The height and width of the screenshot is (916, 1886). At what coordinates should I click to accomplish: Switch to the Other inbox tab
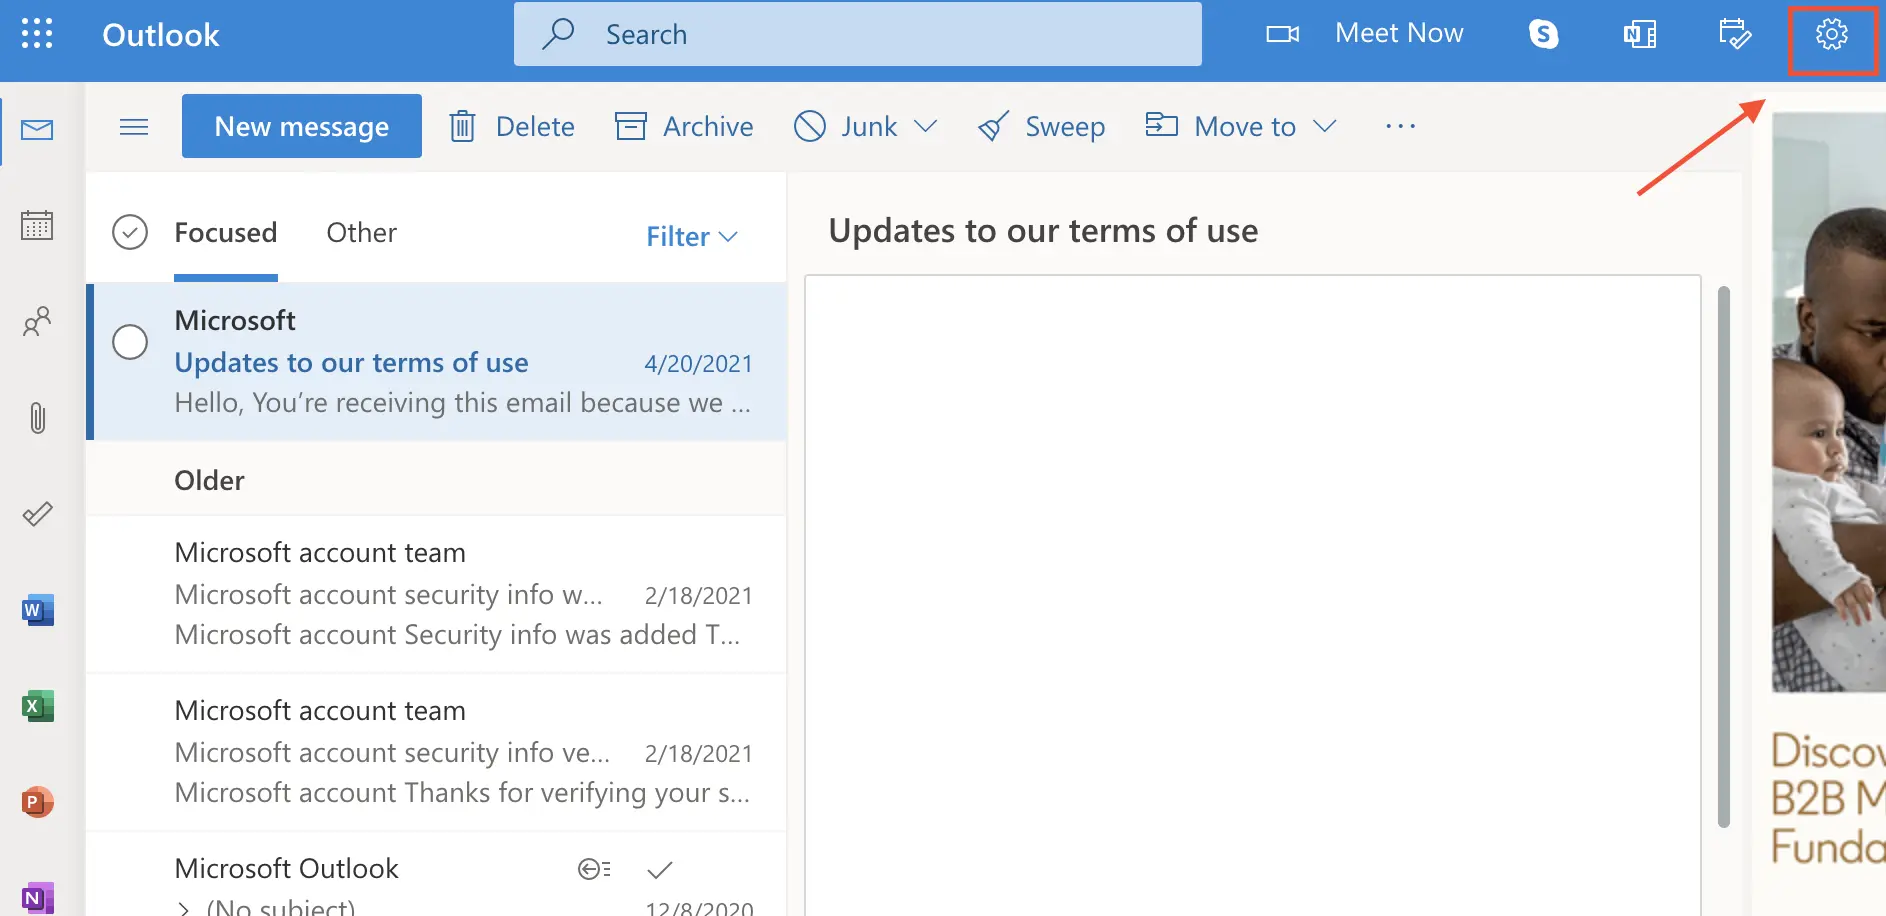[x=361, y=232]
